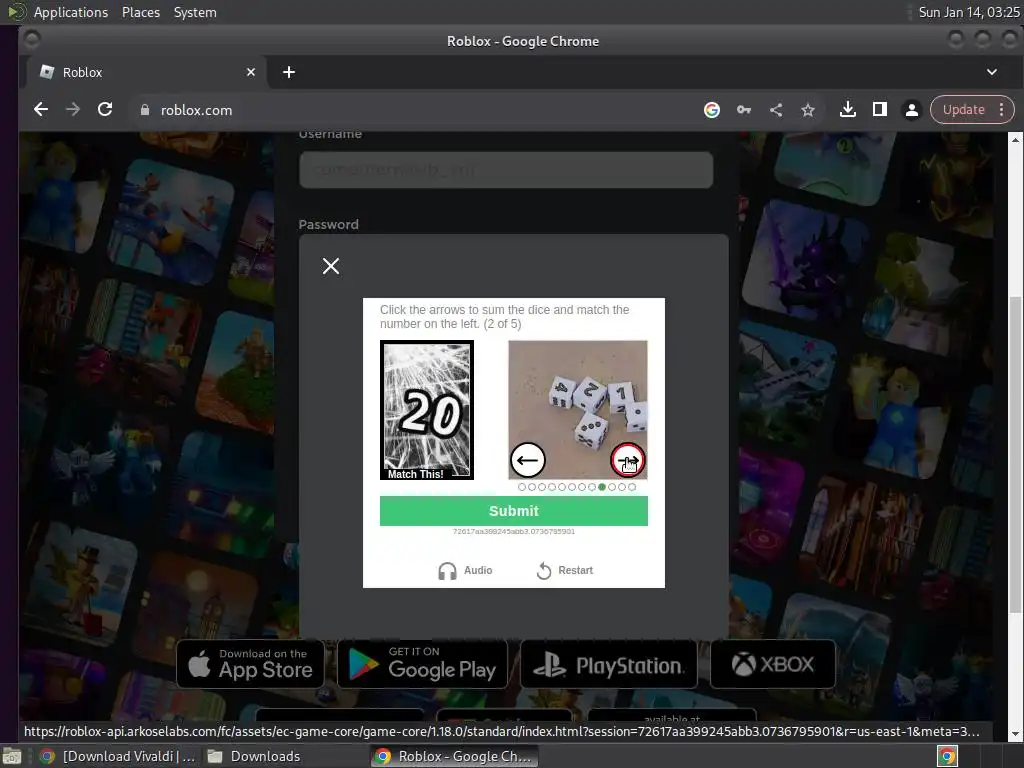Click the left arrow on dice image

click(527, 460)
